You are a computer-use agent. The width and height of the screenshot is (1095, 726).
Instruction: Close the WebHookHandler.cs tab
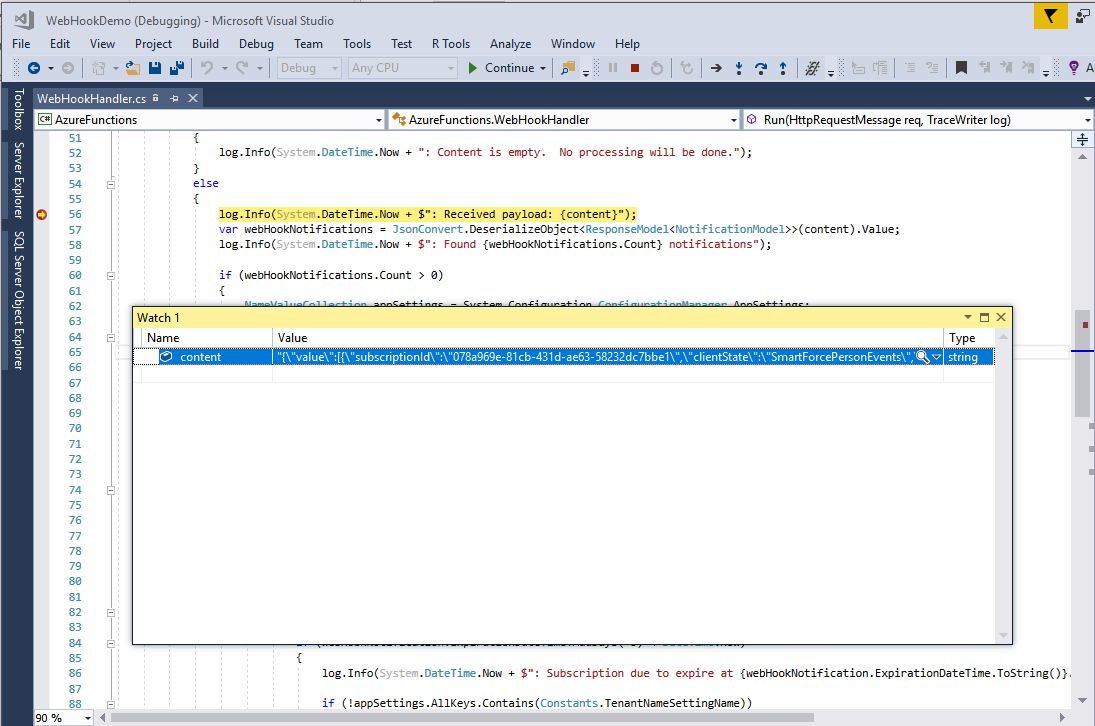193,98
